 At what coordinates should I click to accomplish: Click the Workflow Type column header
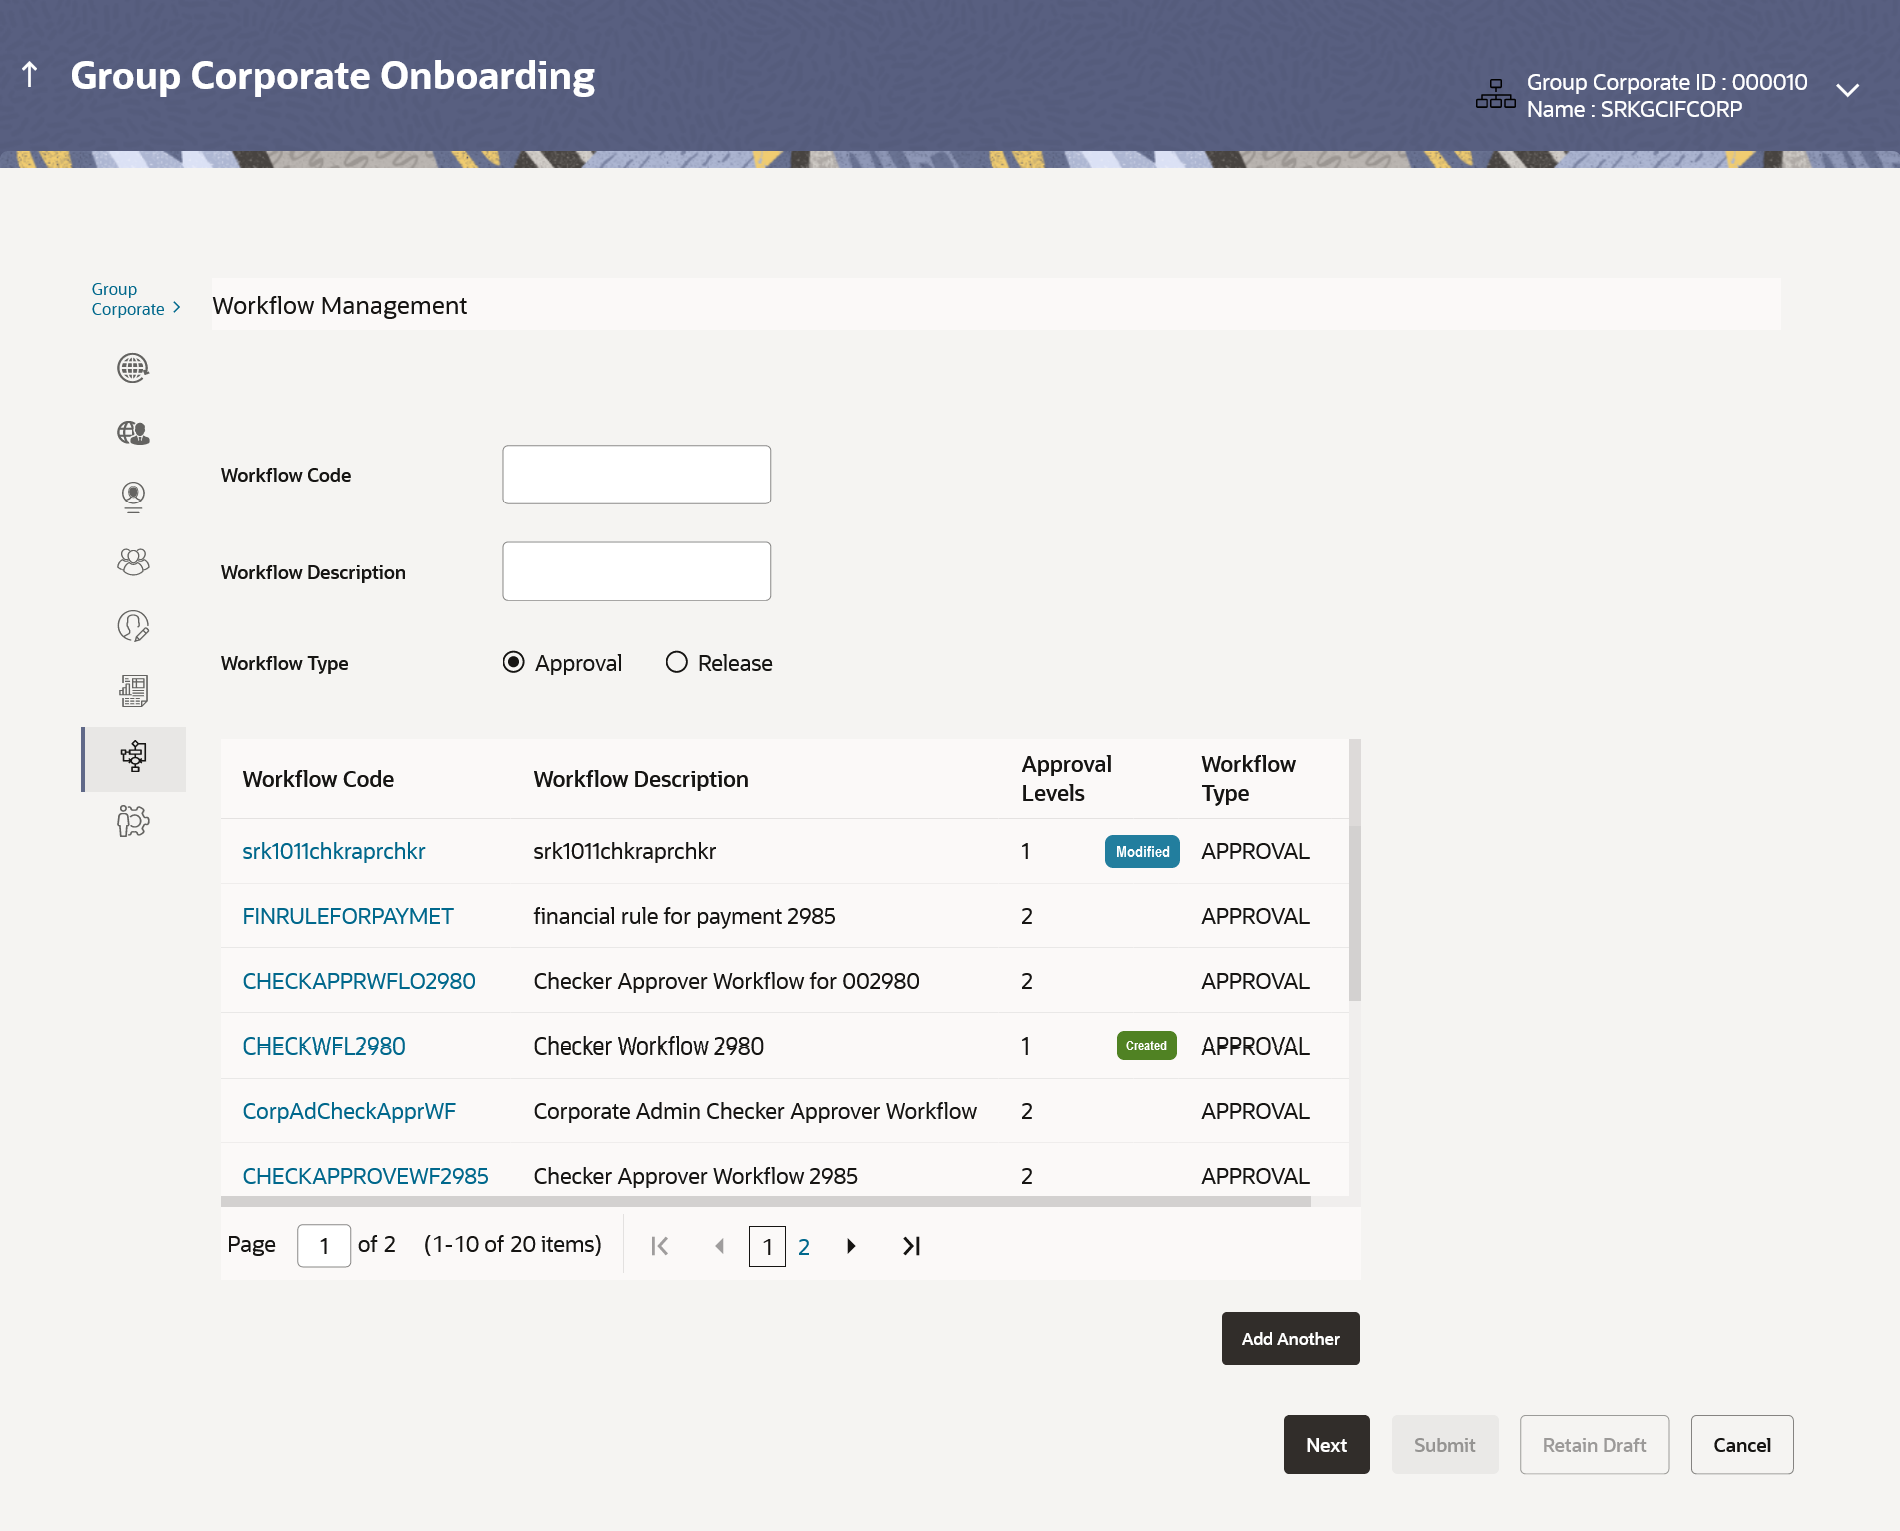pyautogui.click(x=1248, y=778)
